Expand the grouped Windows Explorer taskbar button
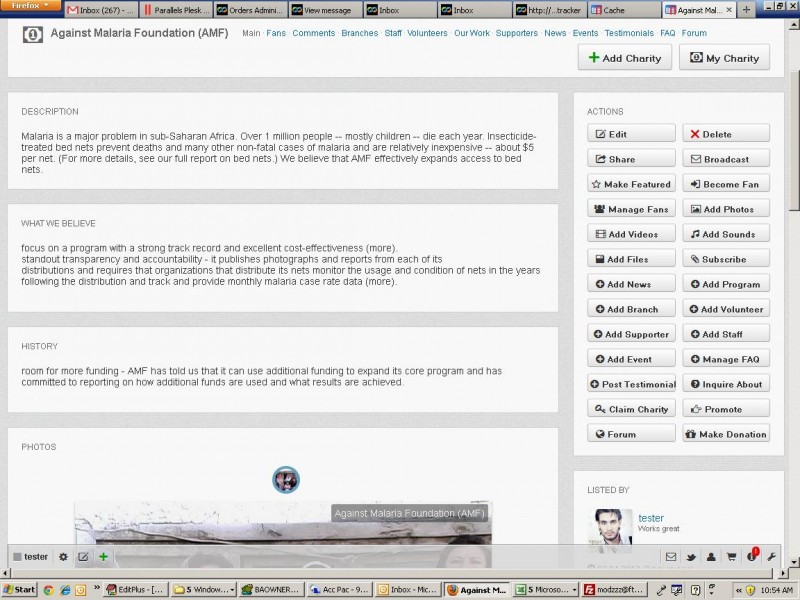 [x=204, y=590]
